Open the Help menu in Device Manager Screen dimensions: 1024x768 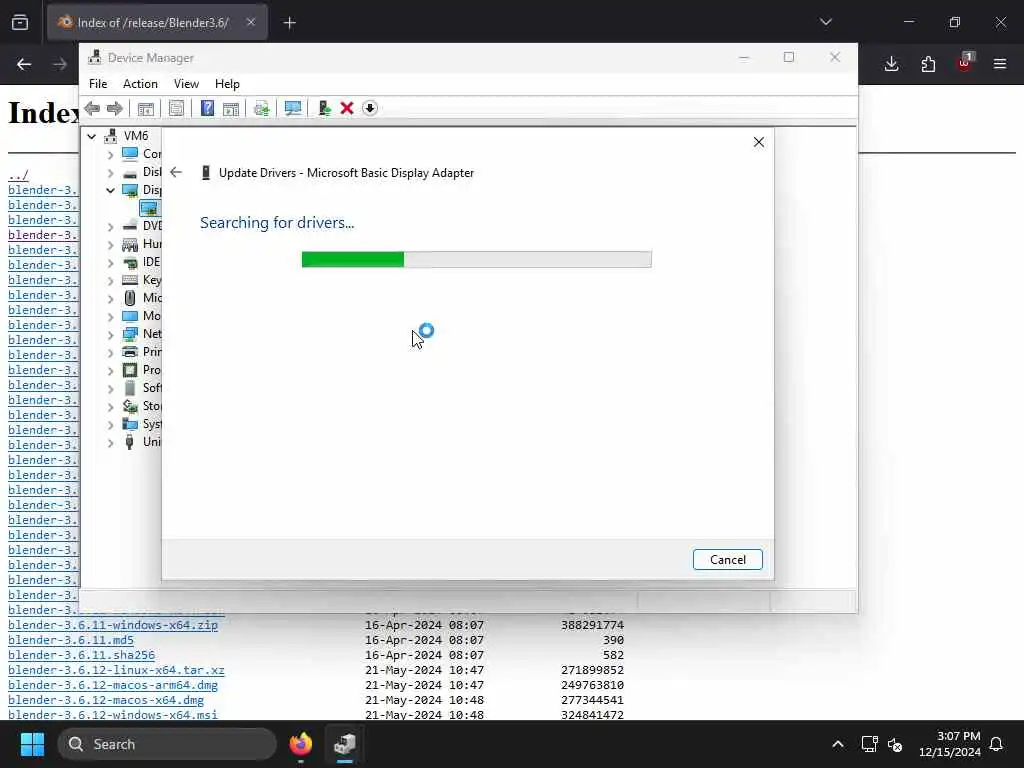point(227,84)
